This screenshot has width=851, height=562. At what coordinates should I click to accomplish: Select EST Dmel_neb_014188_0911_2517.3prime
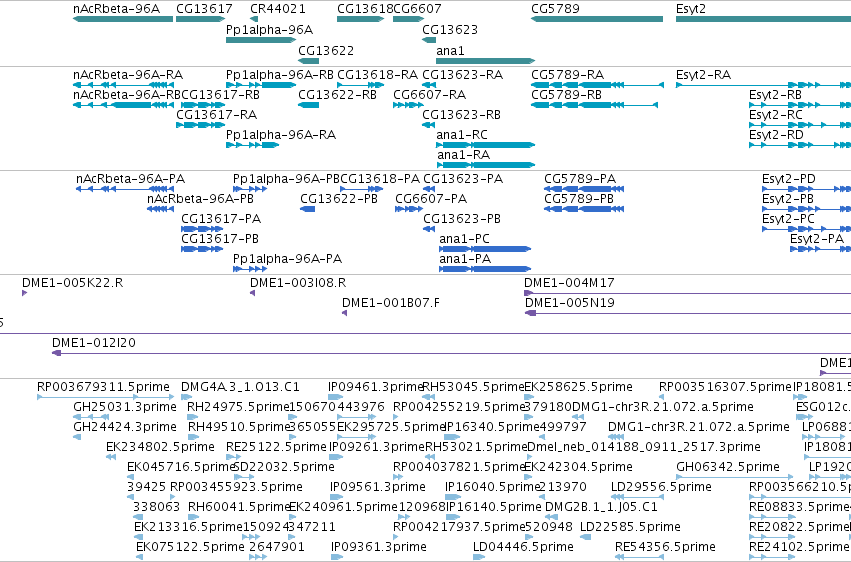point(529,458)
